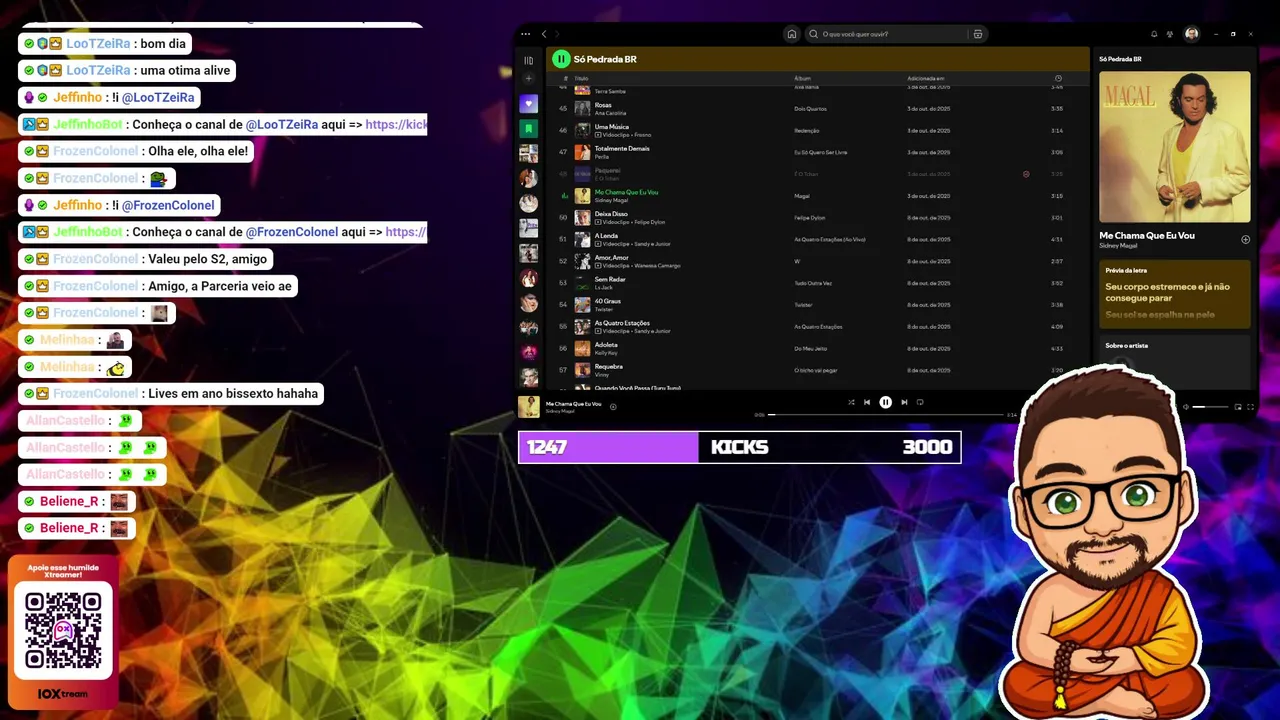
Task: Open artist link 'Sidney Magal' in track row
Action: click(611, 200)
